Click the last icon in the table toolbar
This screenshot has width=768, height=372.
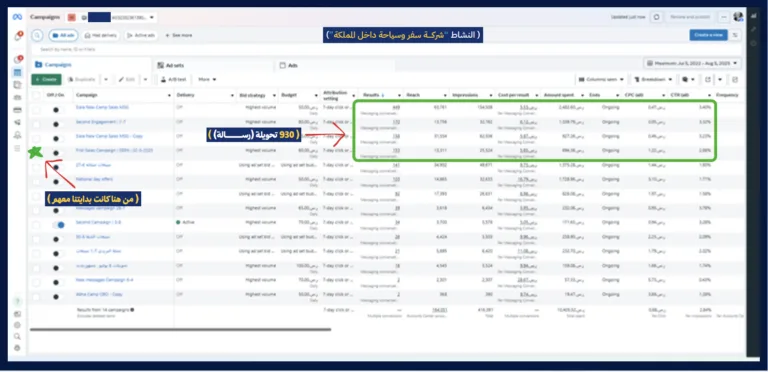735,79
